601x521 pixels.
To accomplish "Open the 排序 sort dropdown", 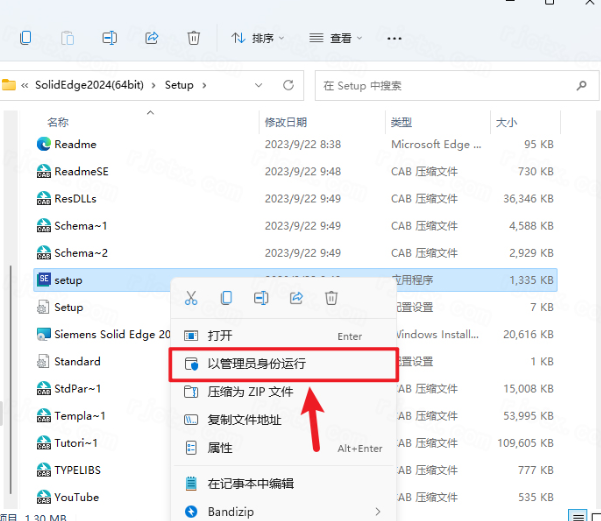I will click(x=257, y=38).
